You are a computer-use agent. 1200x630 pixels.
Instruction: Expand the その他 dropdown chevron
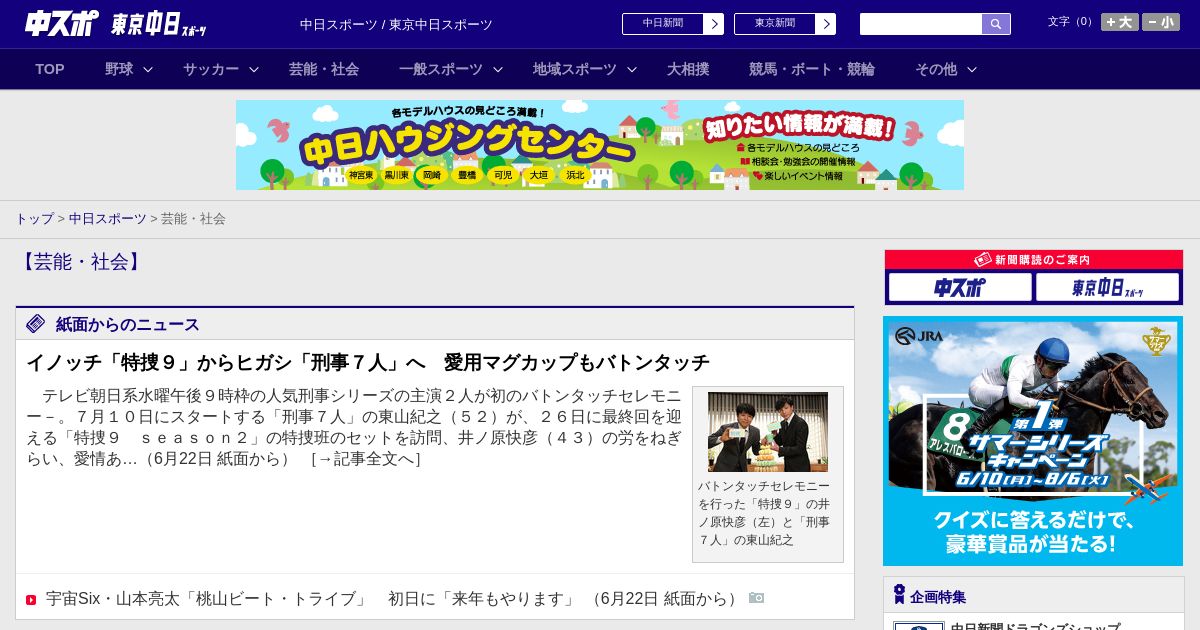[x=972, y=70]
